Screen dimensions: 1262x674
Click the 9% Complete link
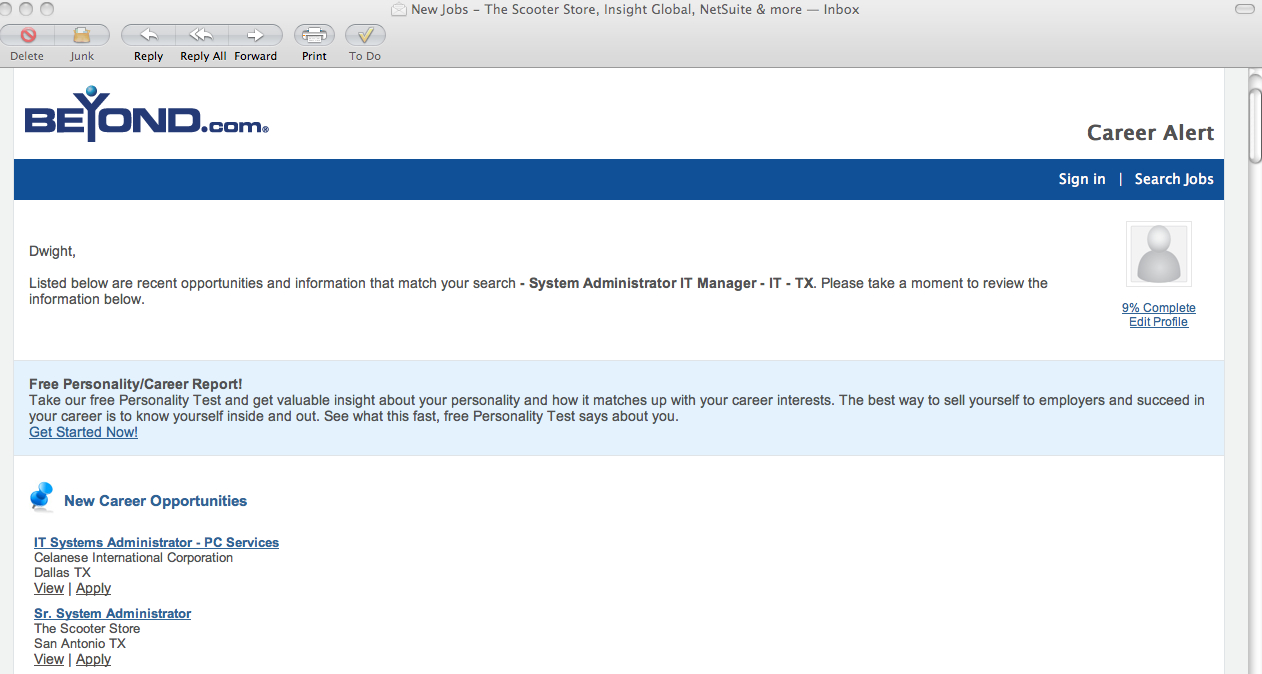[1158, 308]
